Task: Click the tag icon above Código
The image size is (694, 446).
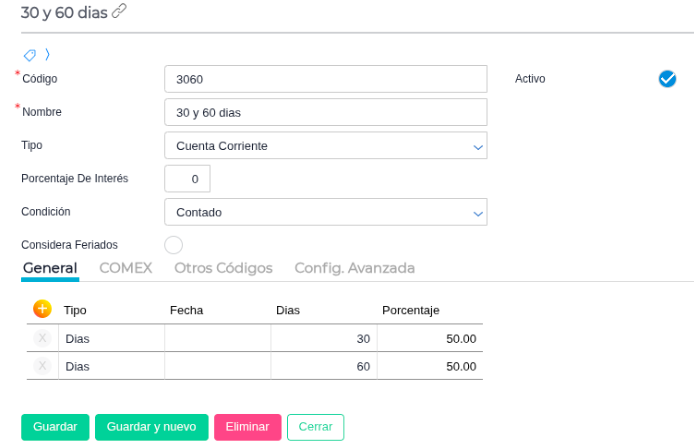Action: click(29, 54)
